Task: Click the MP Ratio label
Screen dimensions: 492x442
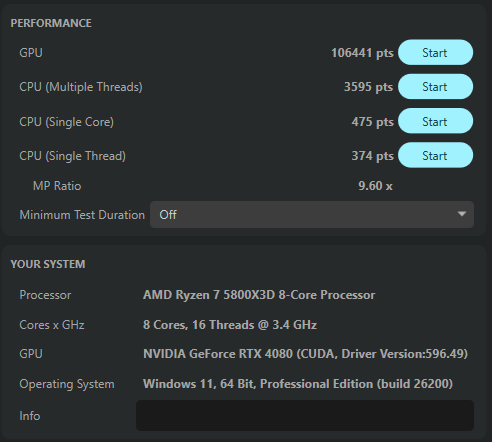Action: coord(57,186)
